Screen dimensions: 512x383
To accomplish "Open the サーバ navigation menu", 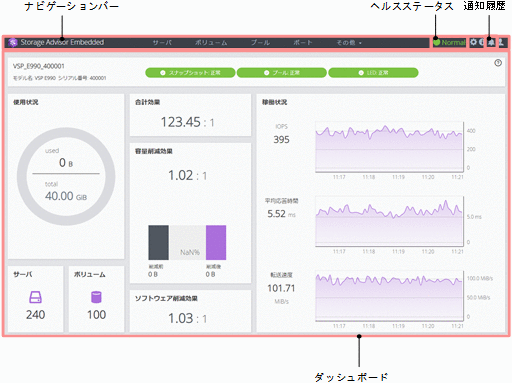I will click(162, 43).
